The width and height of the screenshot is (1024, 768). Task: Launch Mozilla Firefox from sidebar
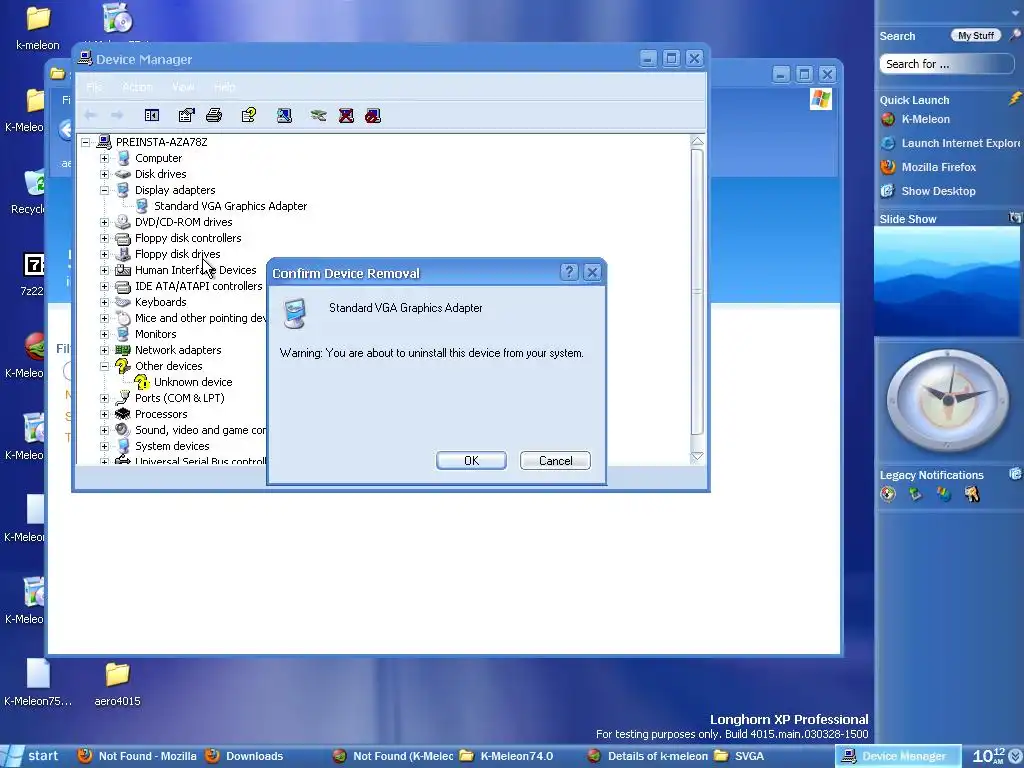coord(928,167)
